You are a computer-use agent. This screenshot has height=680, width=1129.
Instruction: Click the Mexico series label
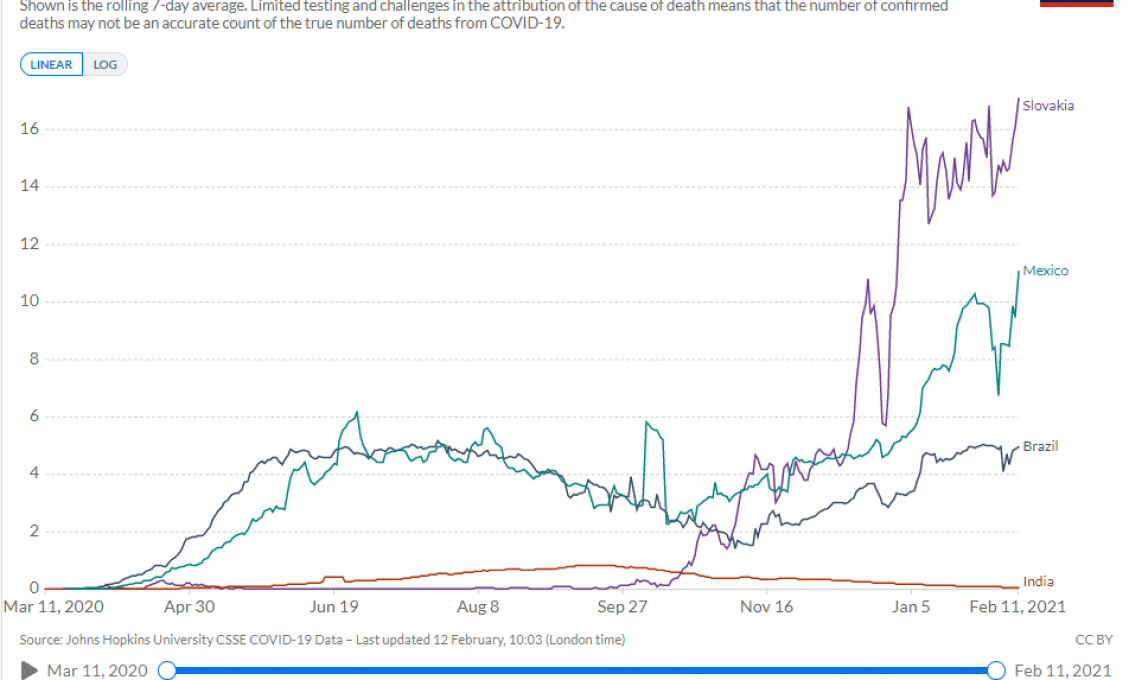(1045, 271)
